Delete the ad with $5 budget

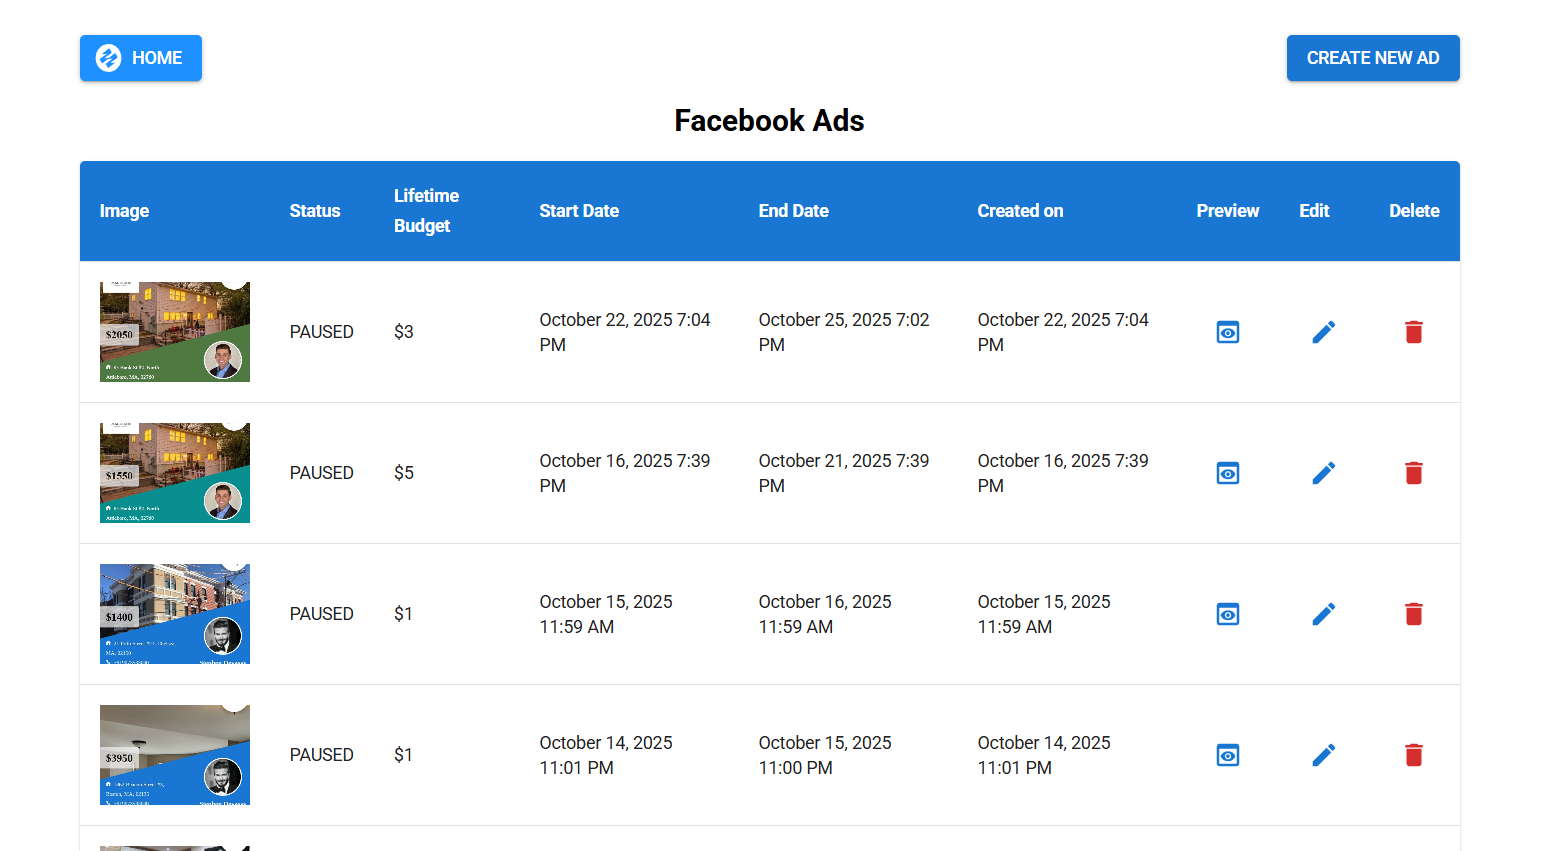coord(1413,473)
